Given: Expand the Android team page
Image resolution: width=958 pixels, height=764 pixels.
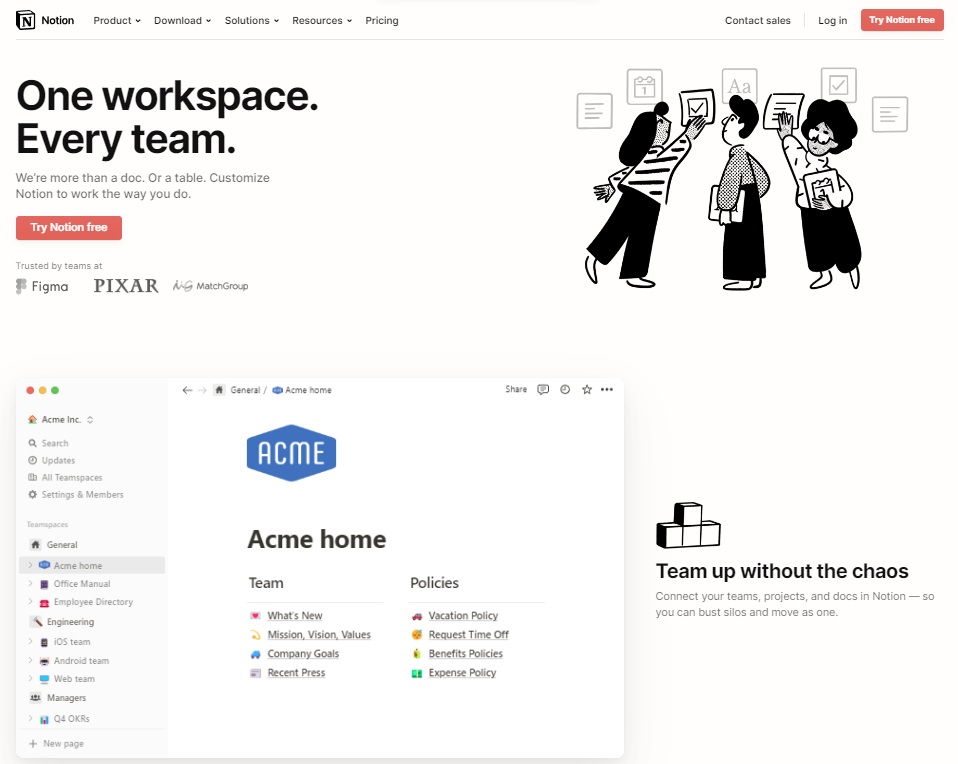Looking at the screenshot, I should [x=31, y=661].
